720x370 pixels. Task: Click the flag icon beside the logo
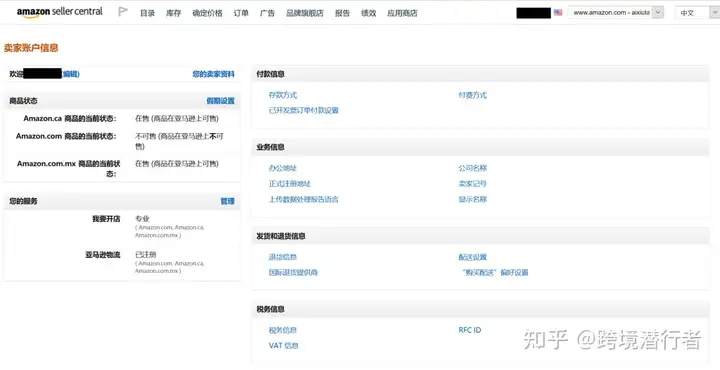pyautogui.click(x=123, y=12)
